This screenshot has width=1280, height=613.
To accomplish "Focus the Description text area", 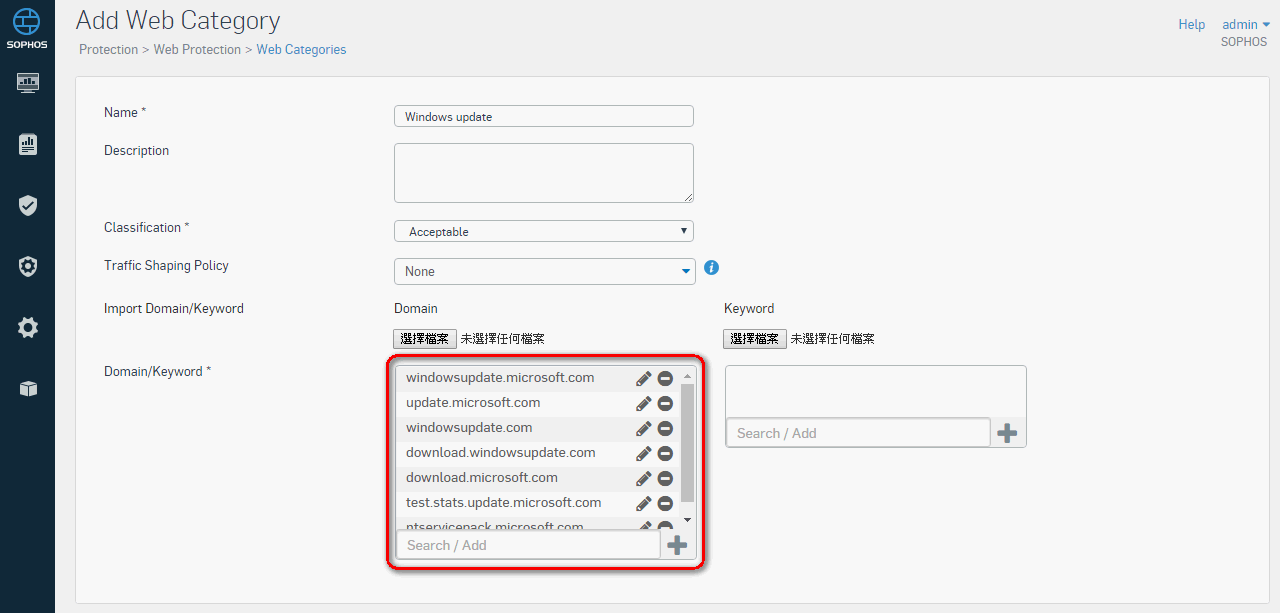I will tap(544, 173).
